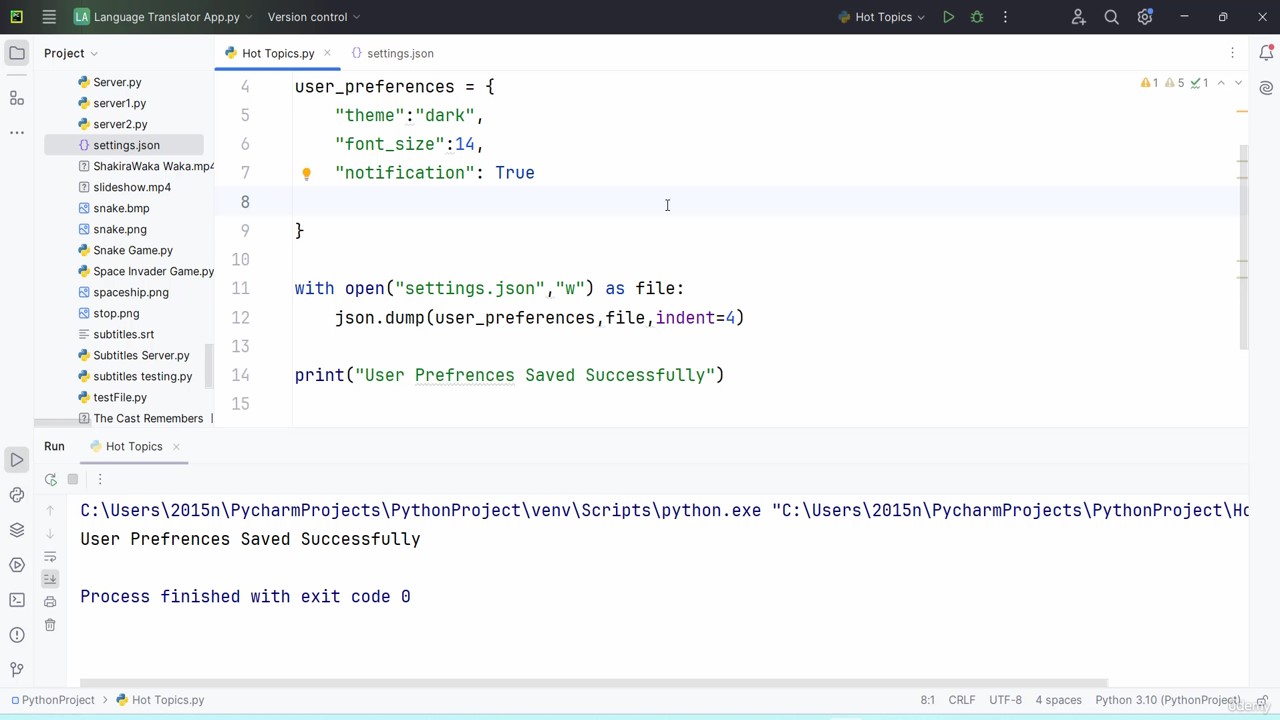Open the notifications bell icon
The width and height of the screenshot is (1280, 720).
pos(1267,53)
